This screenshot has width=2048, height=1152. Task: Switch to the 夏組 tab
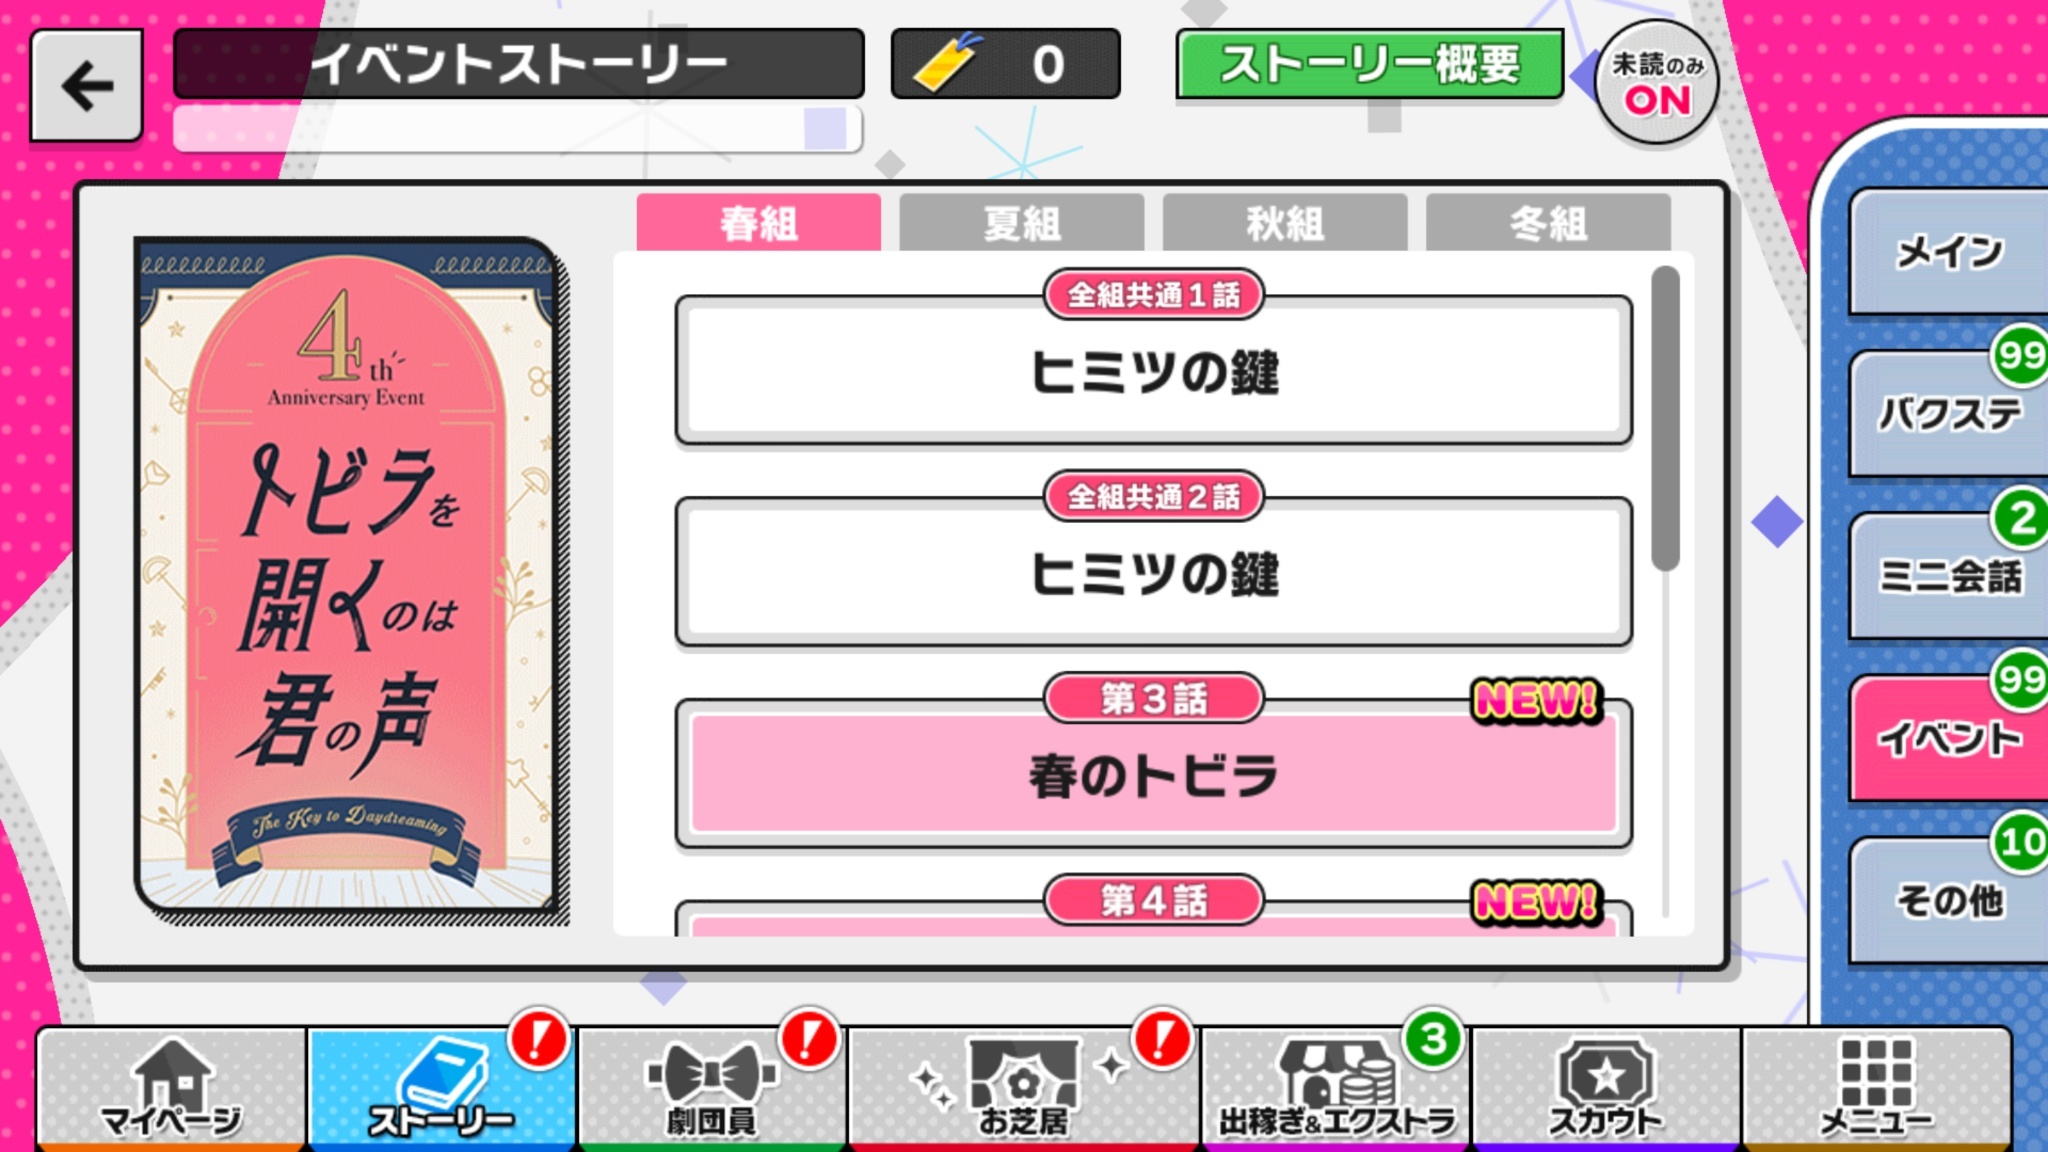tap(1021, 222)
